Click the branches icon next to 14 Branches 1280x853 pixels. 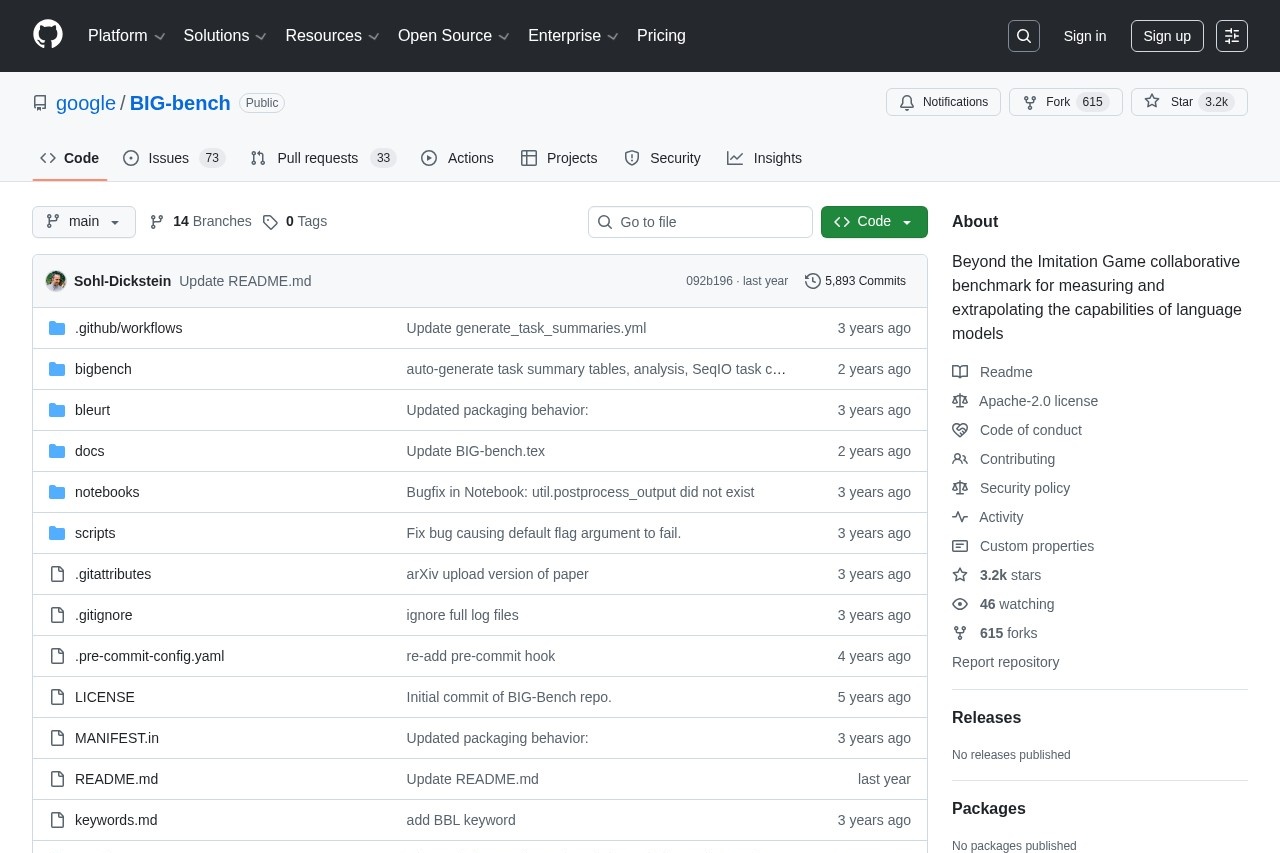(157, 221)
